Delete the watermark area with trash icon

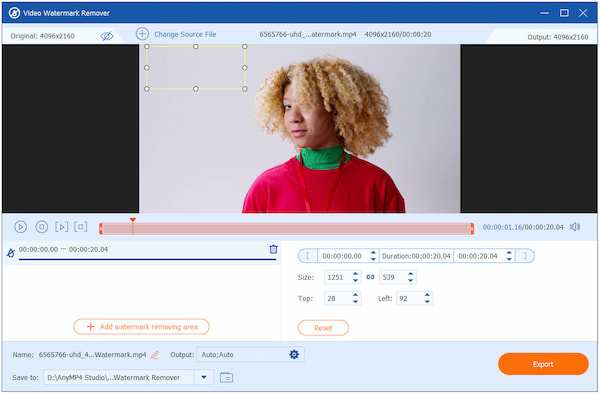273,249
